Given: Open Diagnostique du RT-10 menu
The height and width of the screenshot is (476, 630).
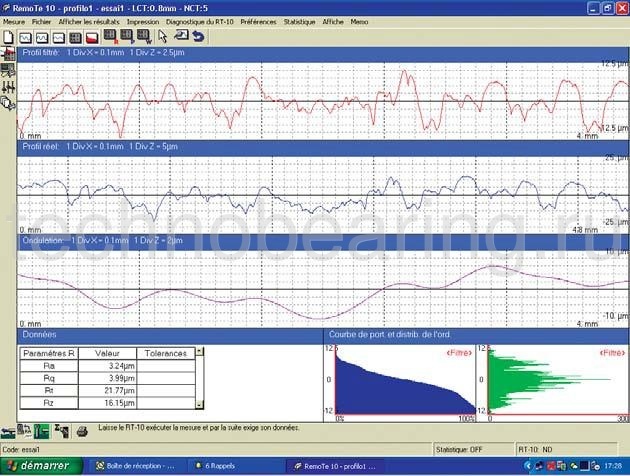Looking at the screenshot, I should pyautogui.click(x=200, y=20).
